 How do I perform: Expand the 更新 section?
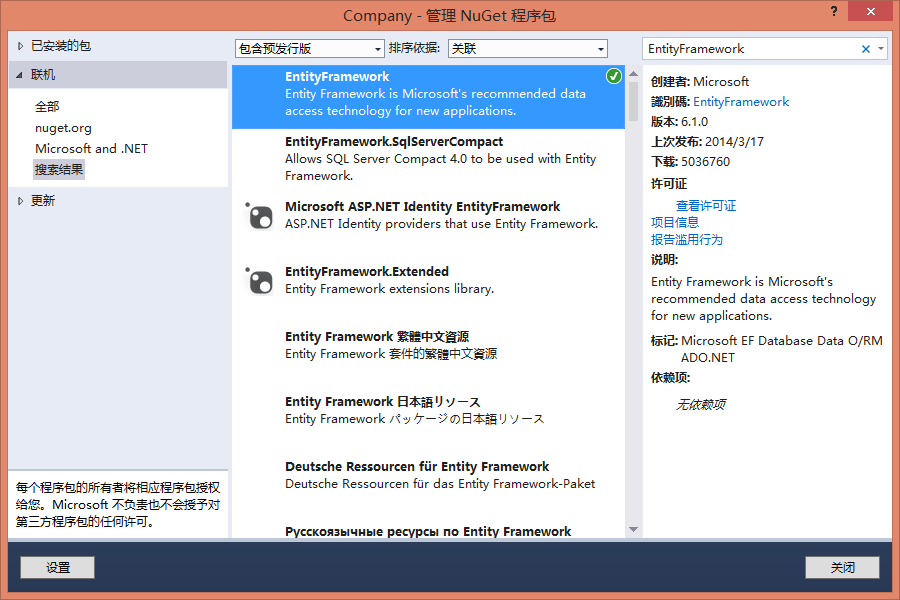[20, 201]
